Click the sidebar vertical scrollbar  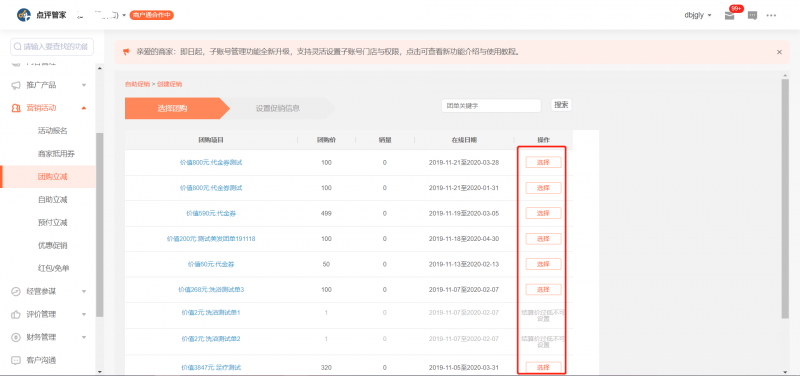click(99, 224)
